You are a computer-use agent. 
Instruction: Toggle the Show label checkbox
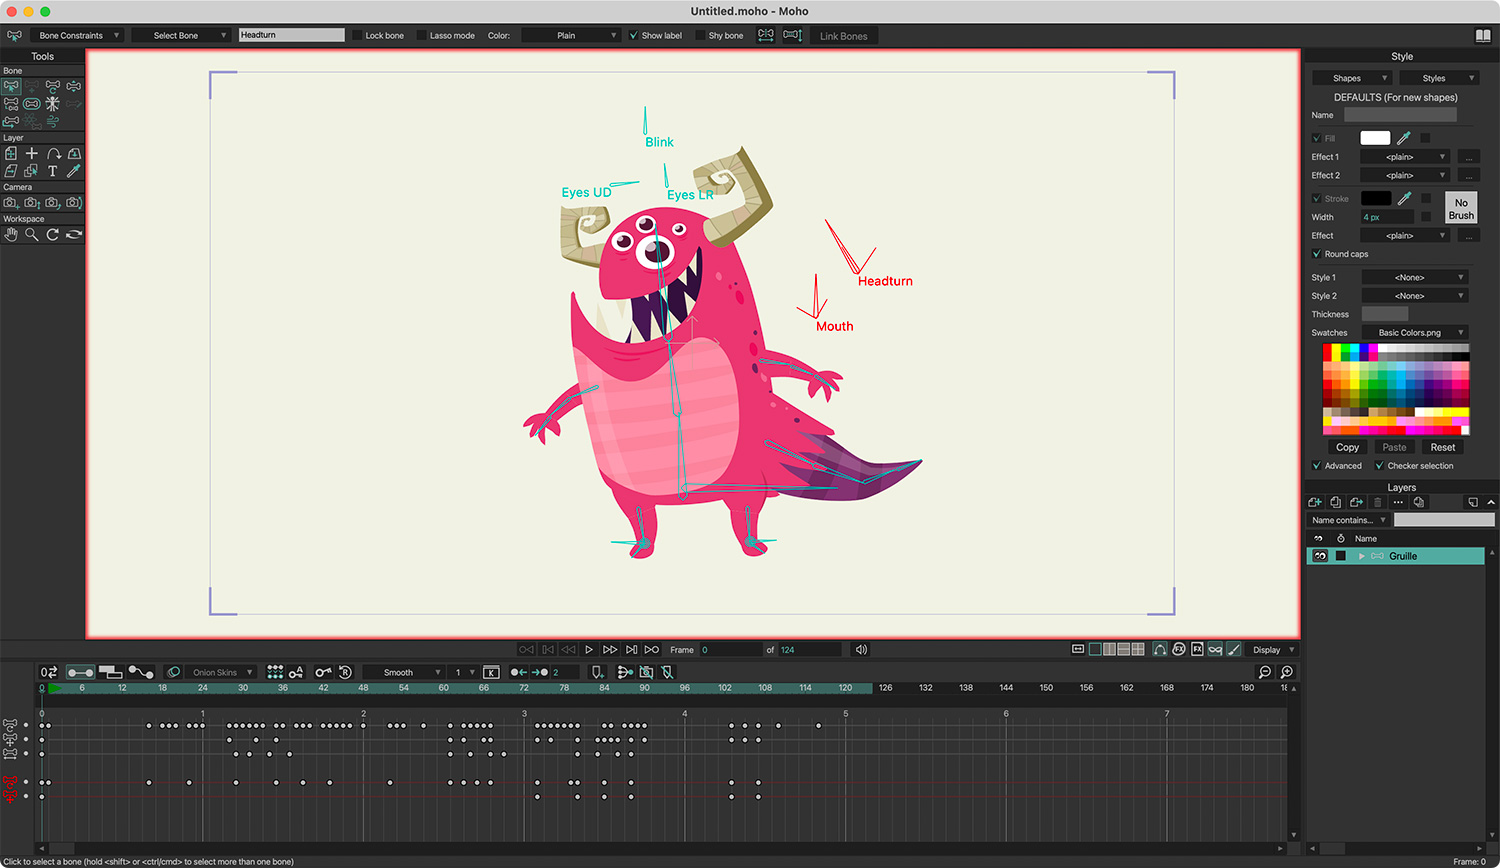(633, 36)
